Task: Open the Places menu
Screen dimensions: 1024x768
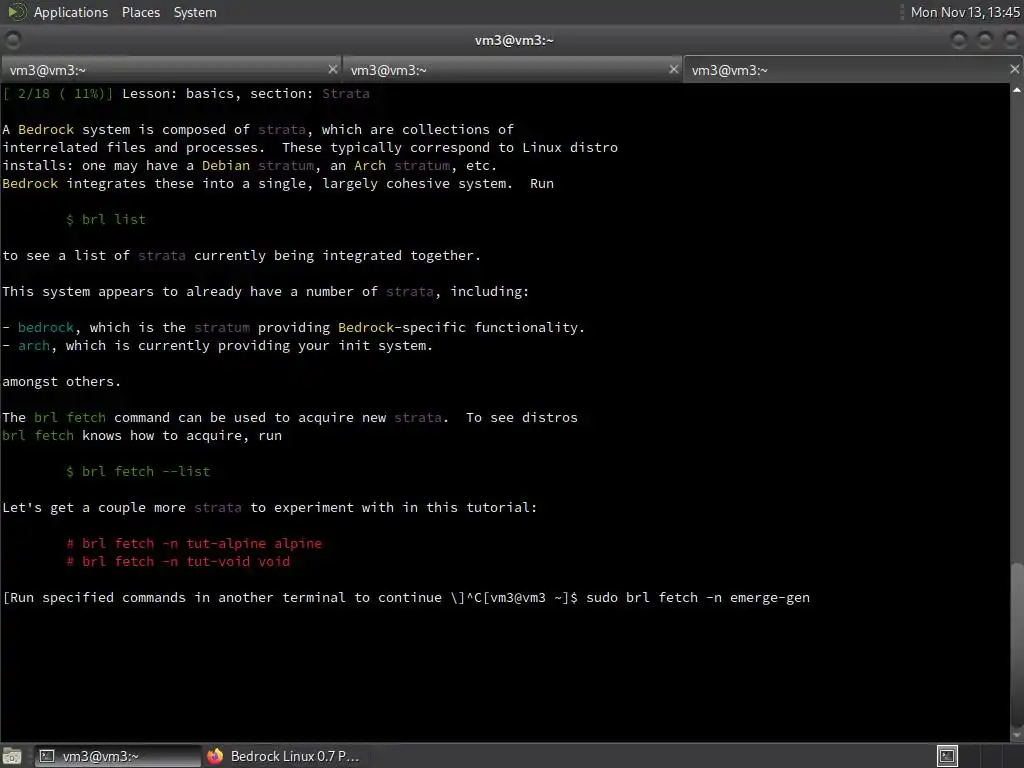Action: click(140, 12)
